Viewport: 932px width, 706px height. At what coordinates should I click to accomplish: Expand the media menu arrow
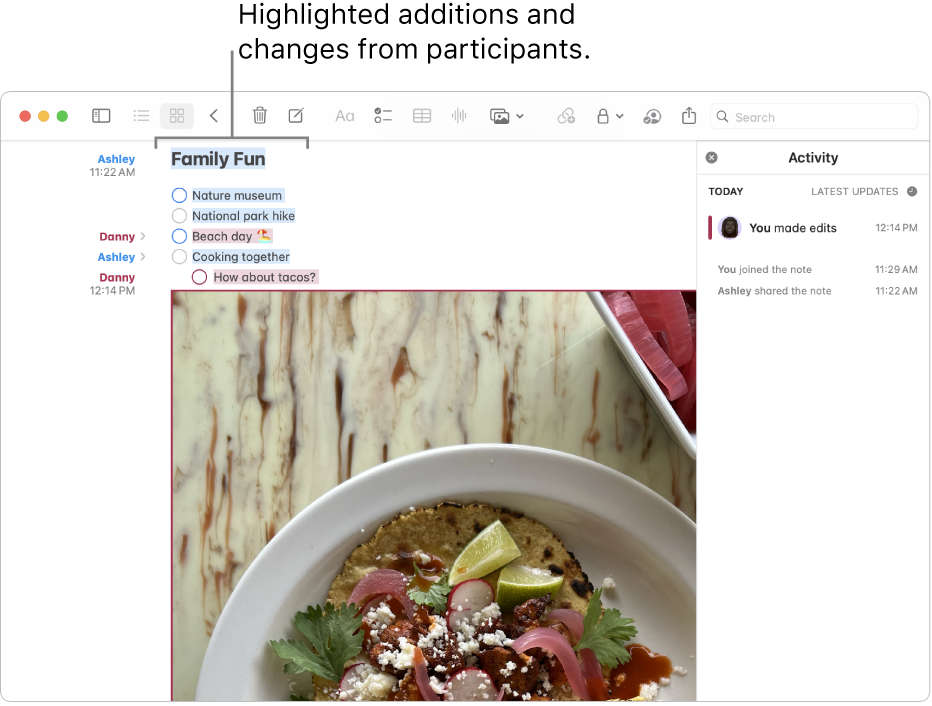pyautogui.click(x=520, y=116)
